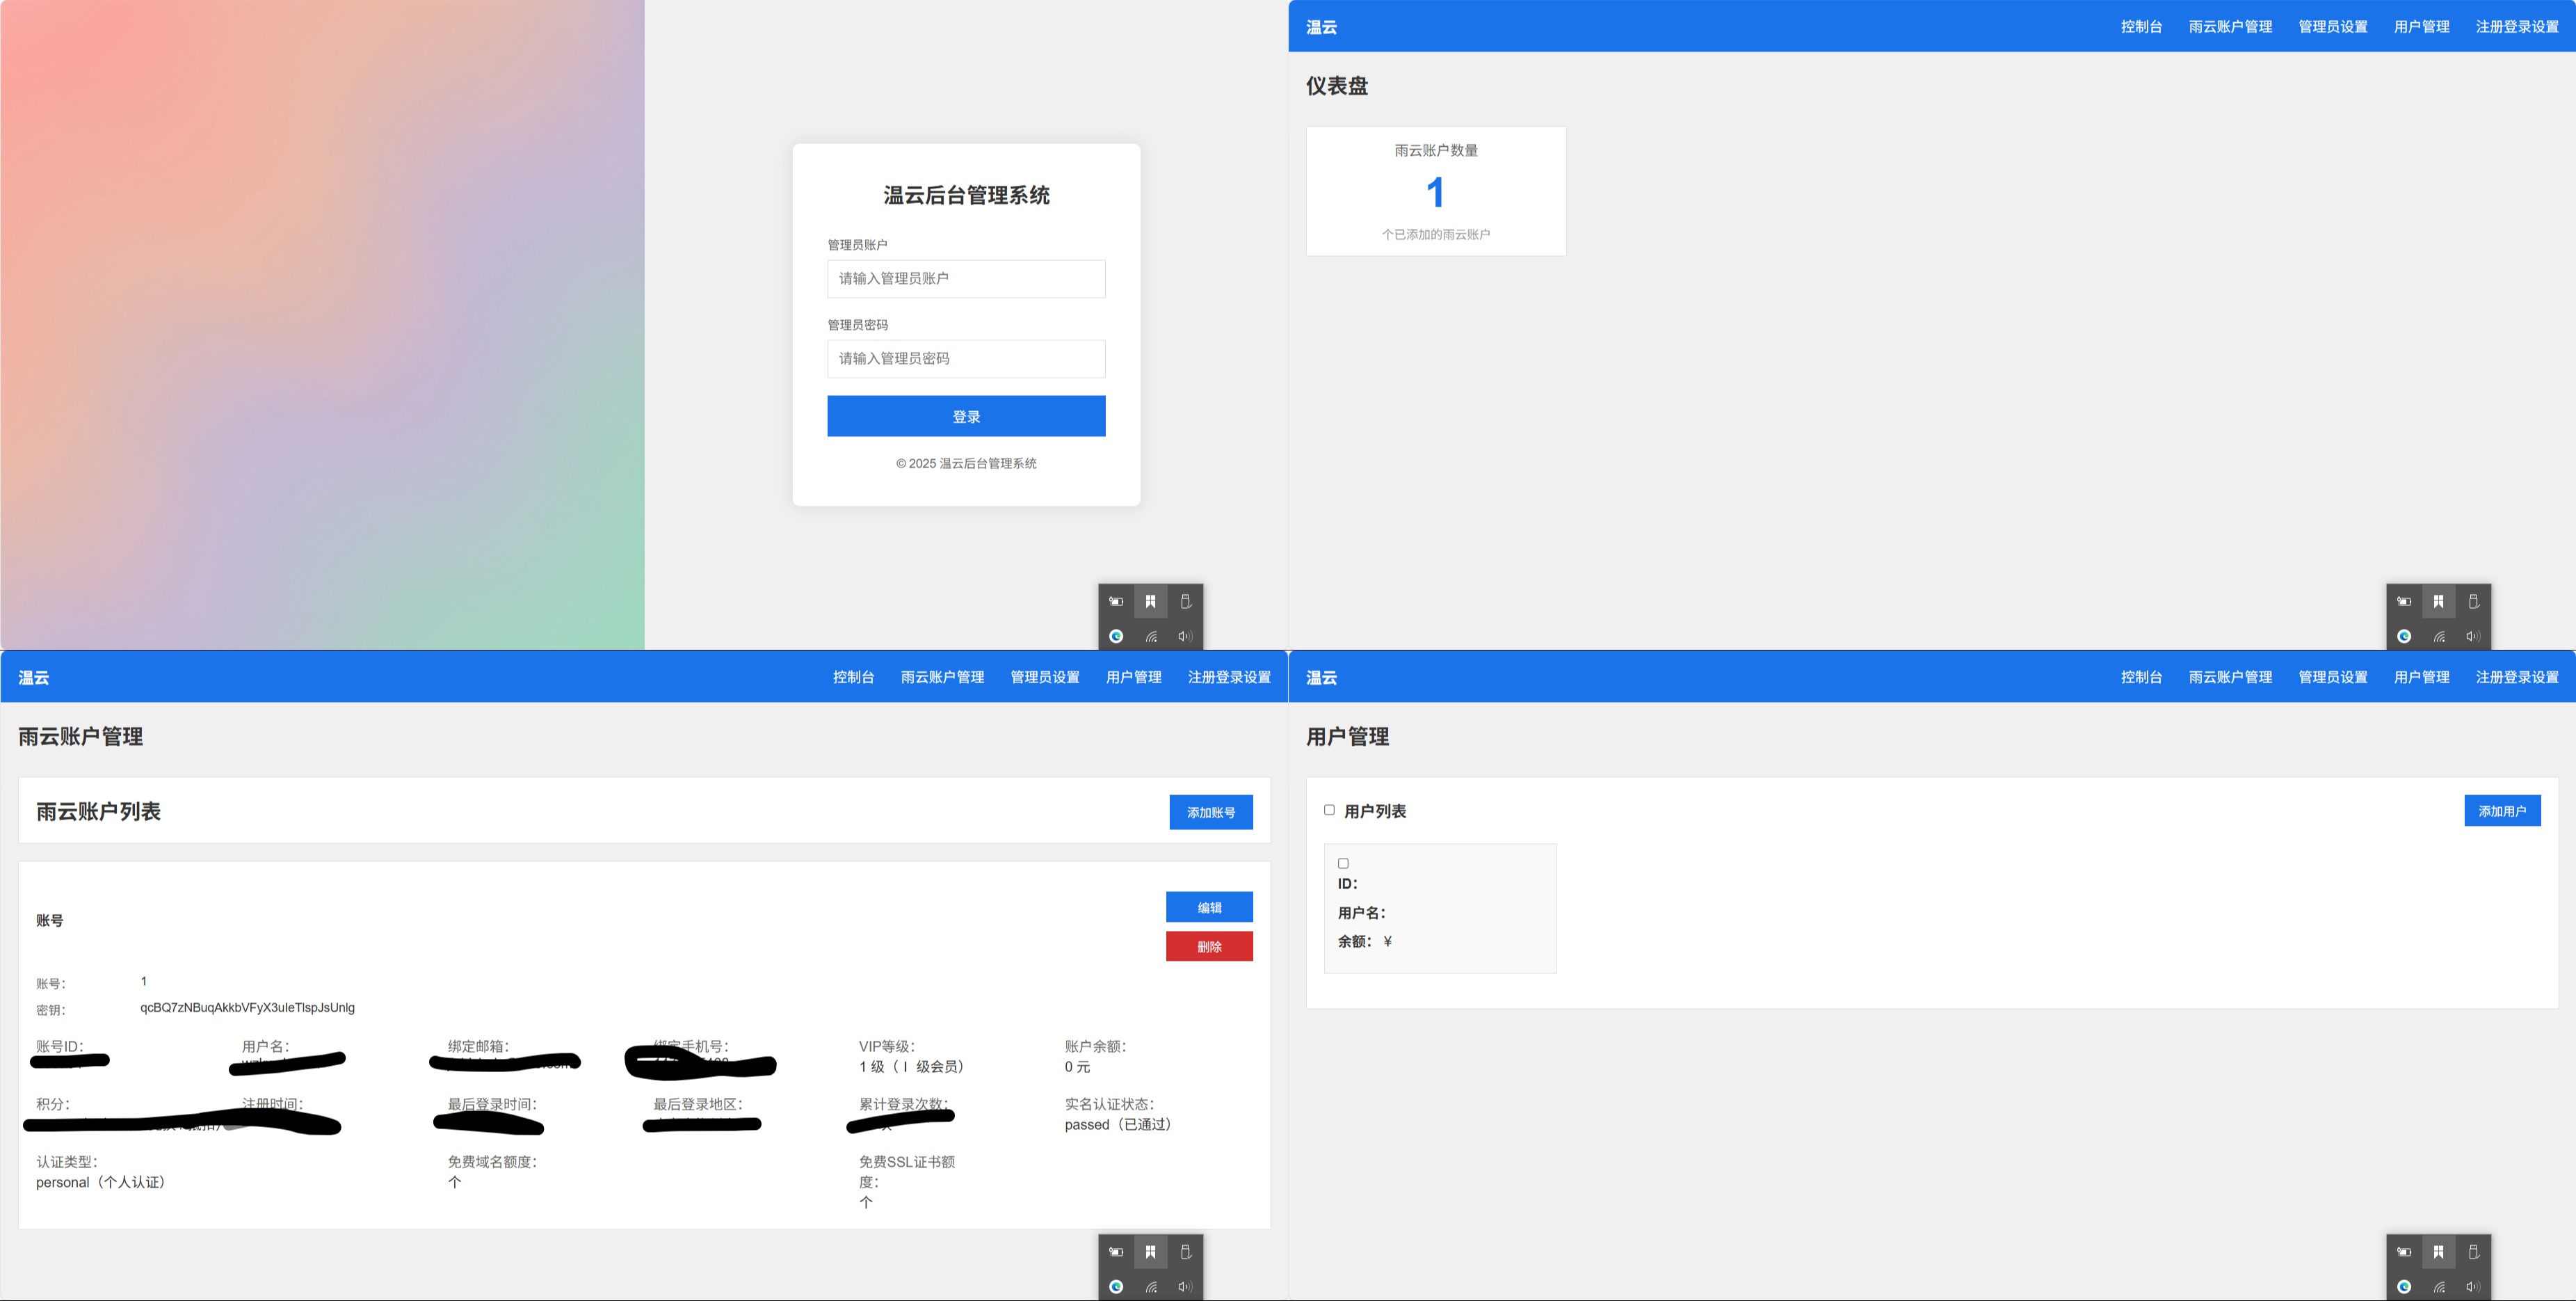Open the Edge icon in 用户管理 page tray
This screenshot has width=2576, height=1301.
(x=2404, y=1287)
